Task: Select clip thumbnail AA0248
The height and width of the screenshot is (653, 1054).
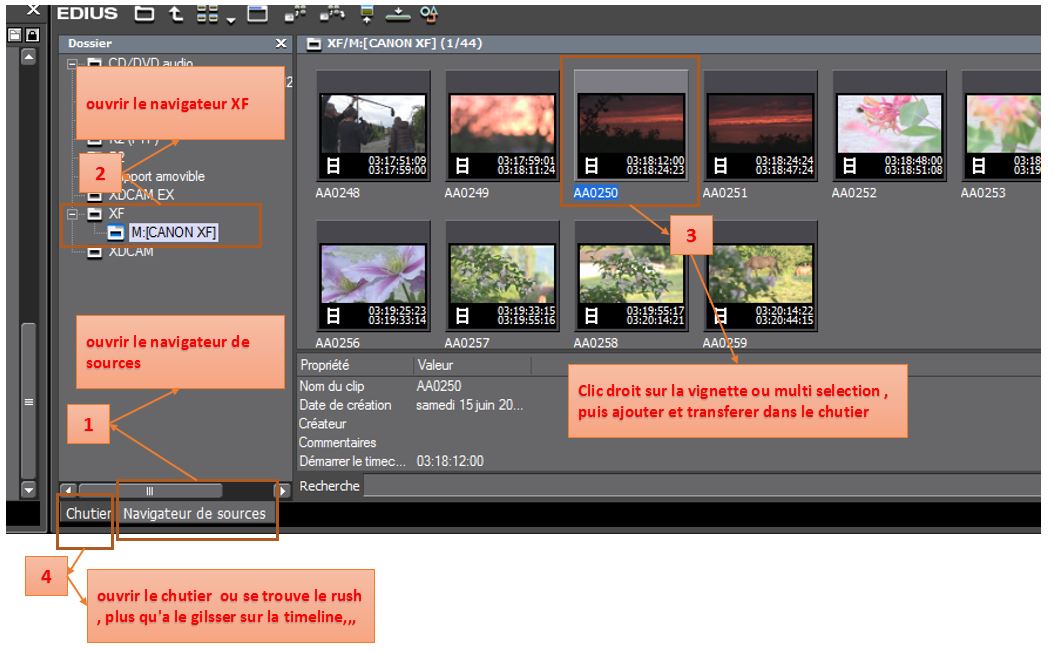Action: (x=373, y=126)
